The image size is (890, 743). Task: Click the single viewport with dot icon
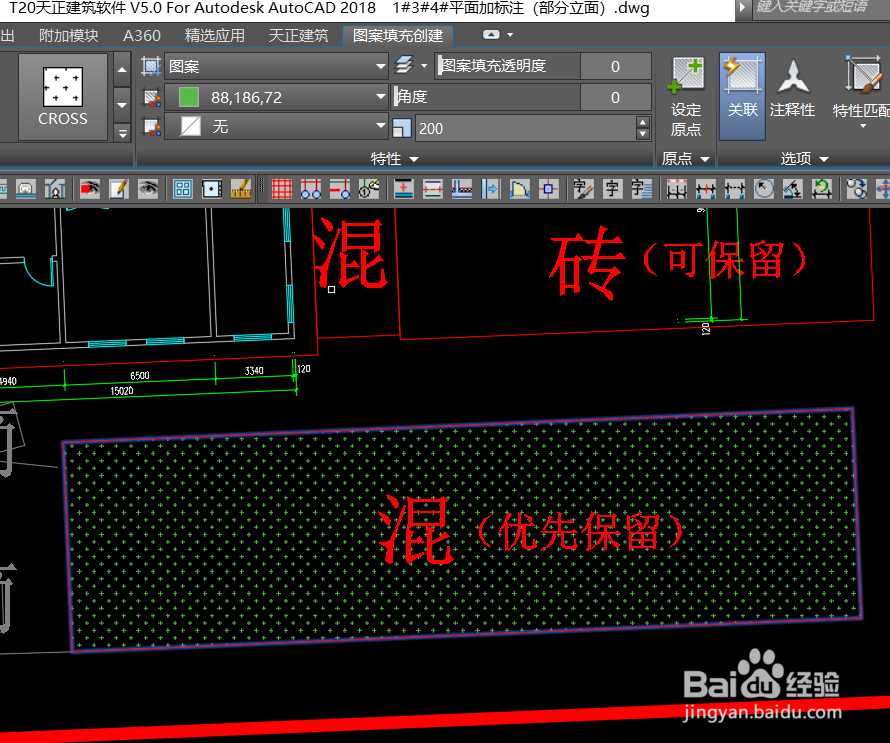[x=212, y=188]
